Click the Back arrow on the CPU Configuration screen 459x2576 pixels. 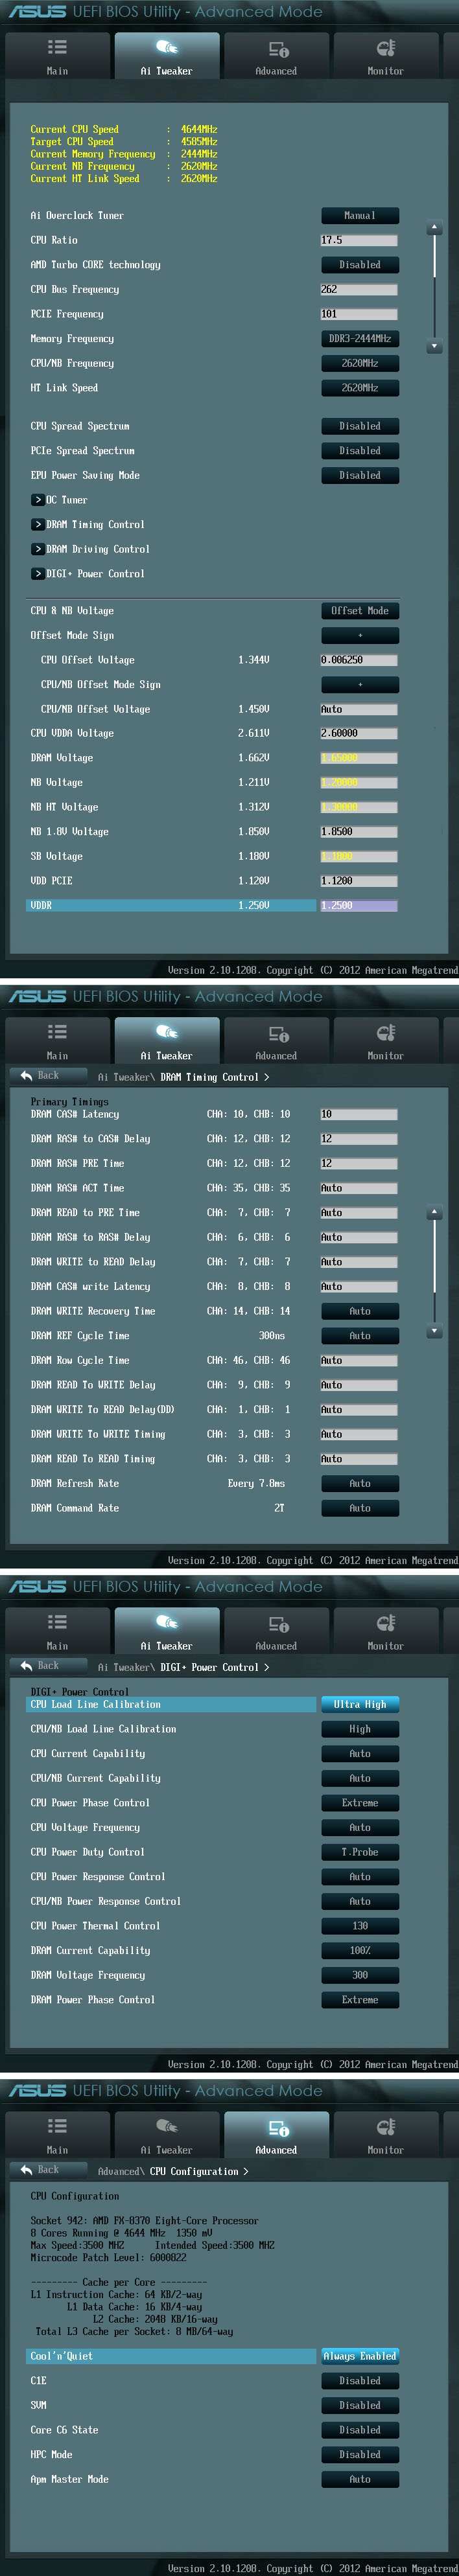27,2170
